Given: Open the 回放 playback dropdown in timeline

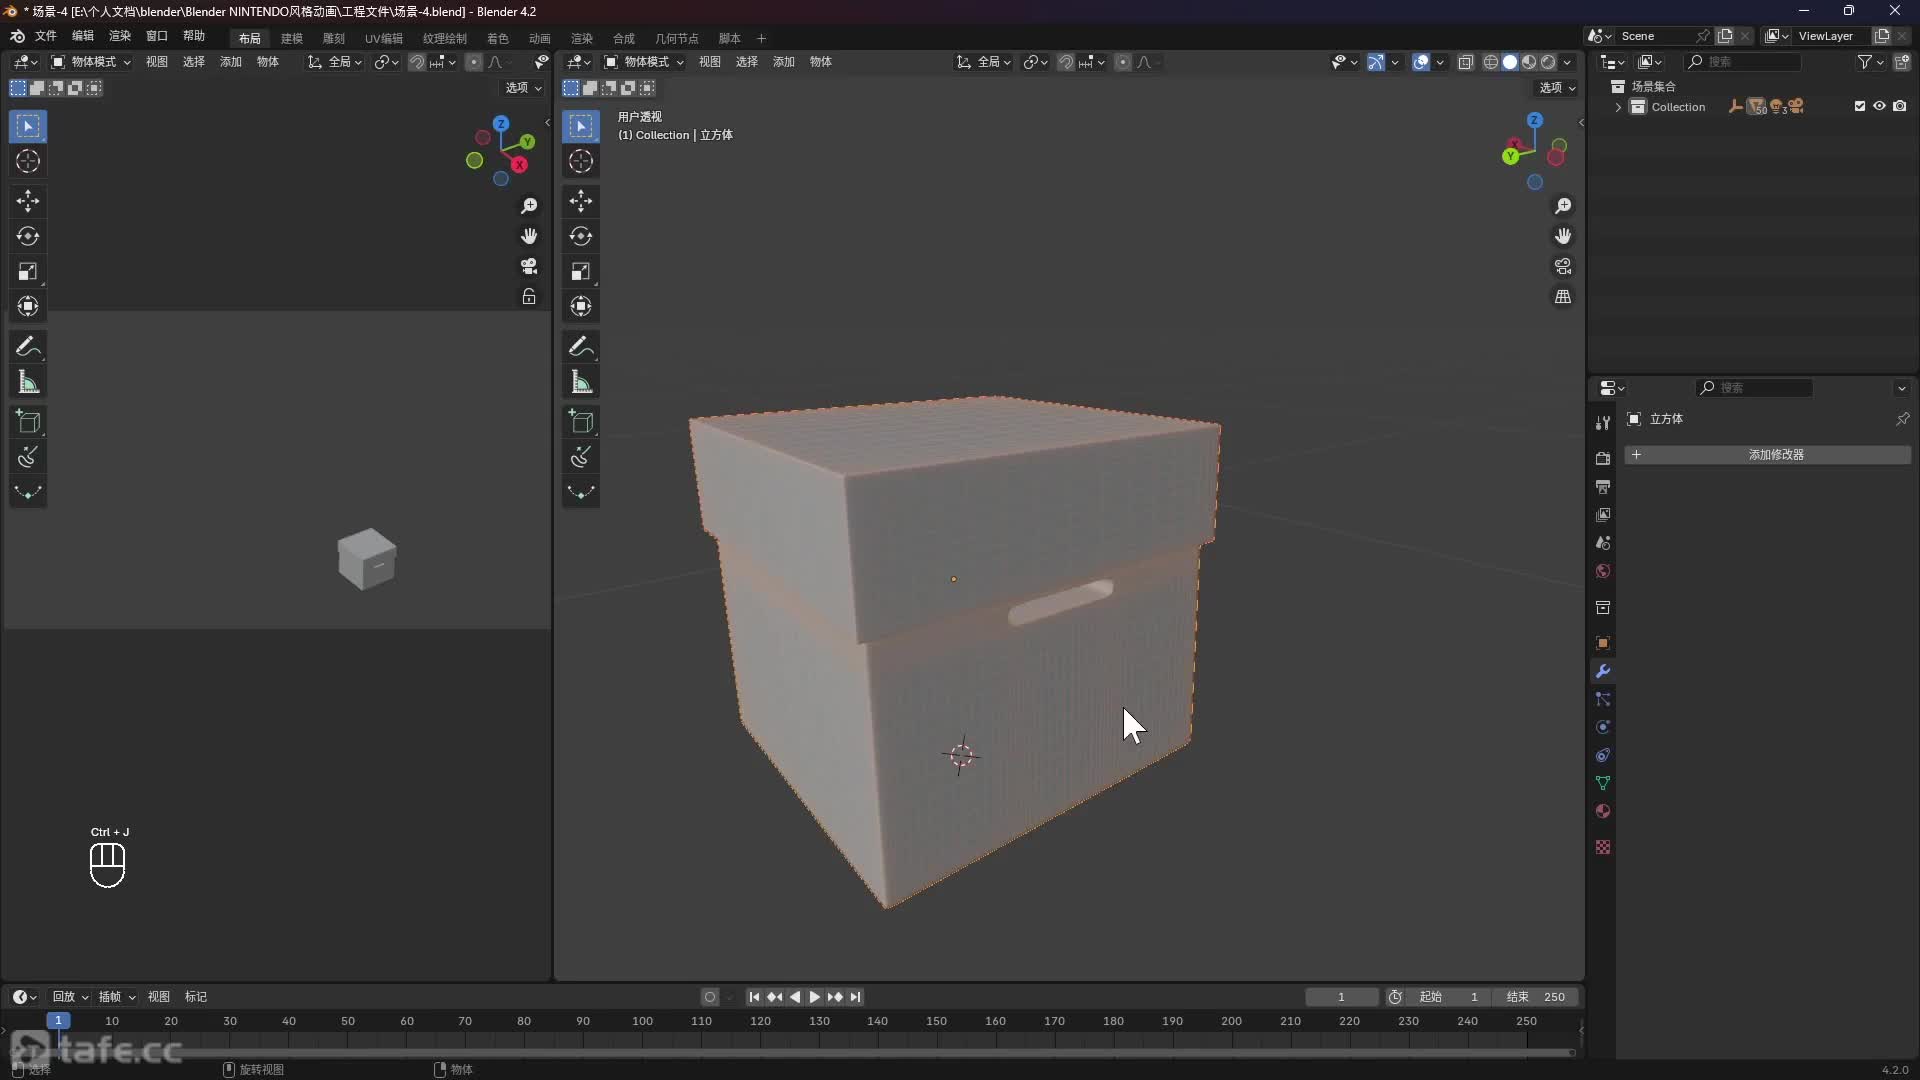Looking at the screenshot, I should 70,997.
